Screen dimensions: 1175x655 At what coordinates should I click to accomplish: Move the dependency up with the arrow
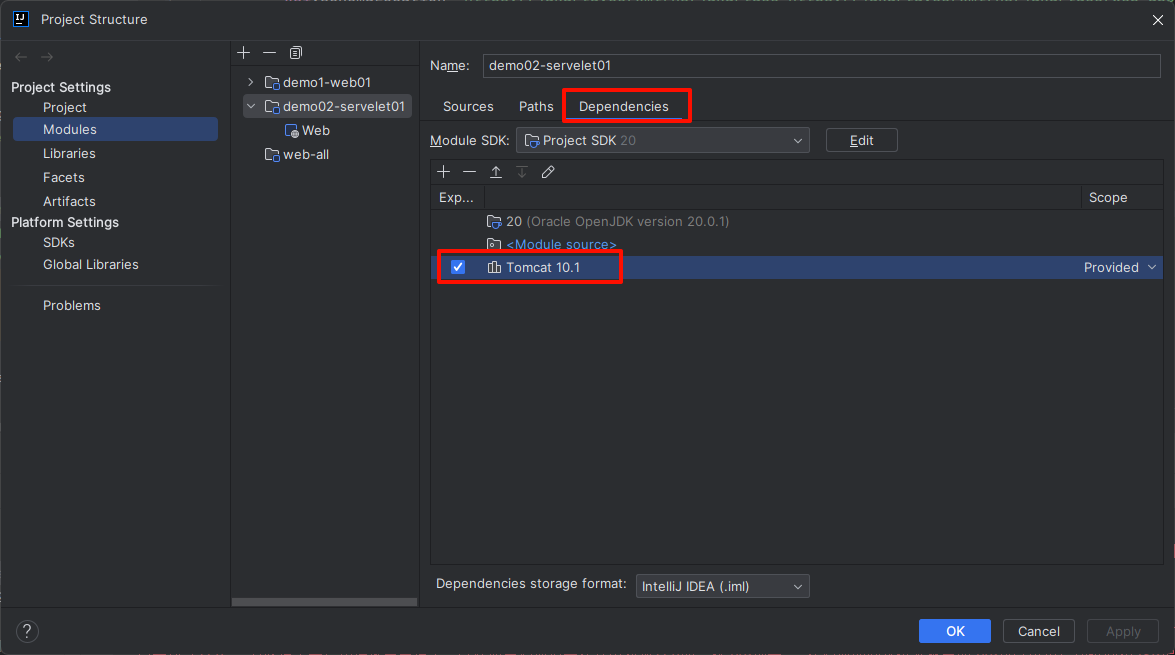496,172
